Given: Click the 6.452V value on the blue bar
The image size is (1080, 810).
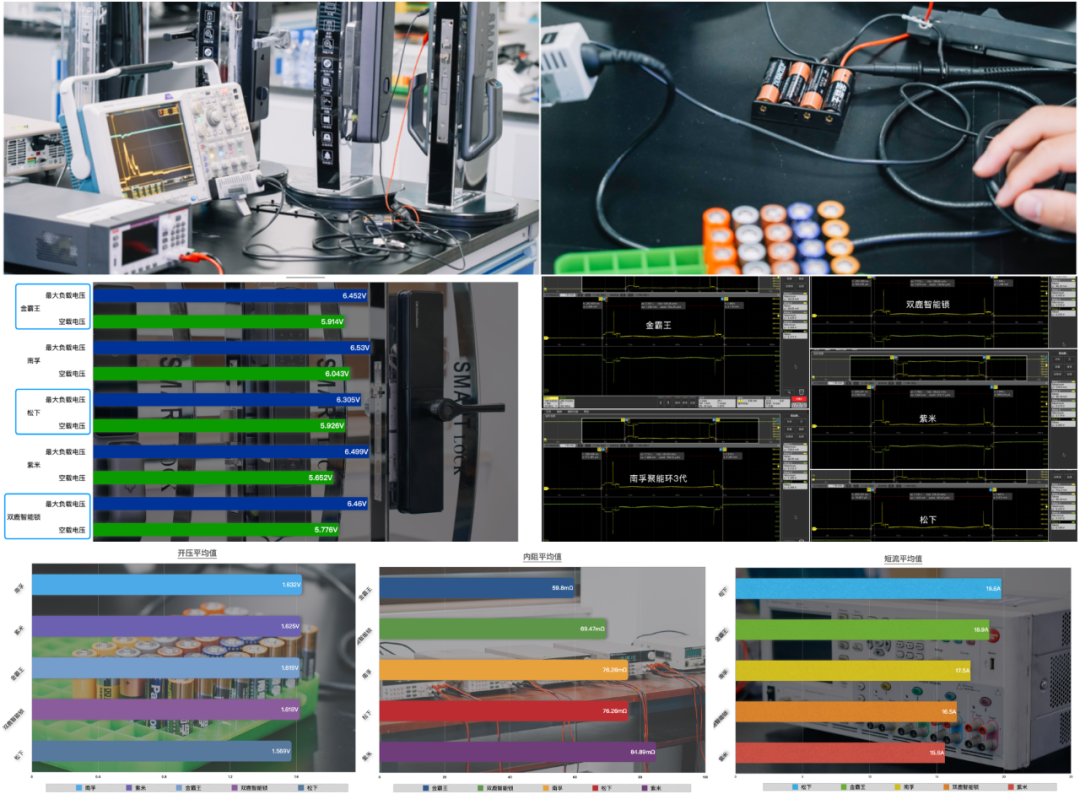Looking at the screenshot, I should [354, 295].
